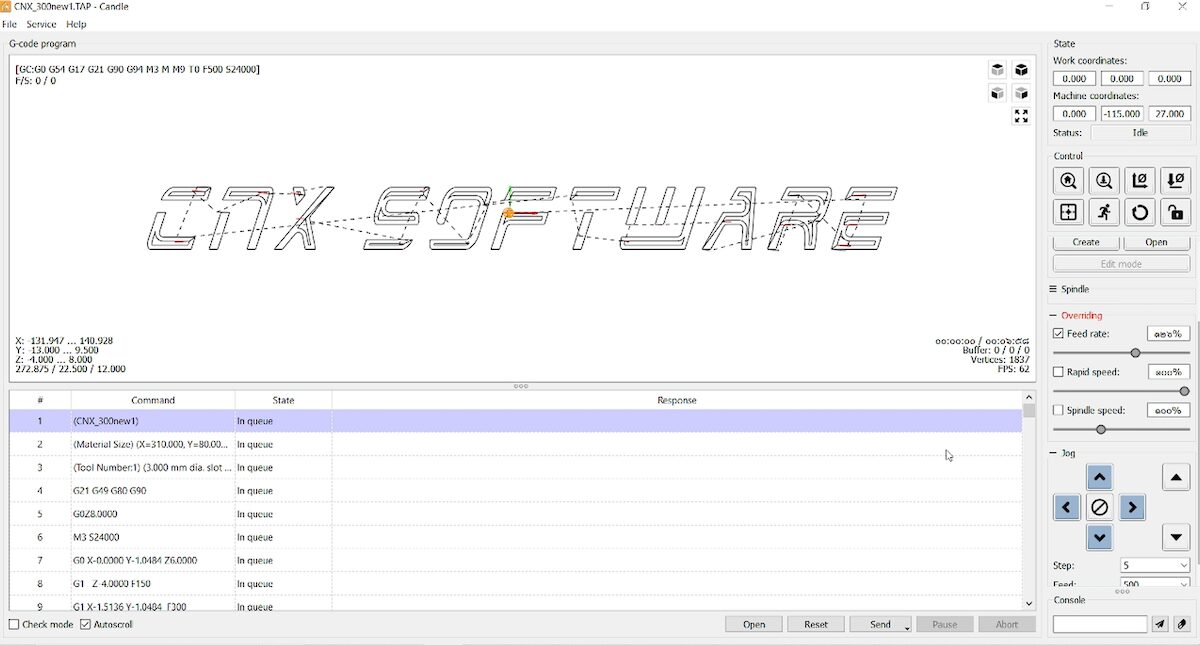This screenshot has height=645, width=1200.
Task: Click the Idle status button
Action: tap(1140, 133)
